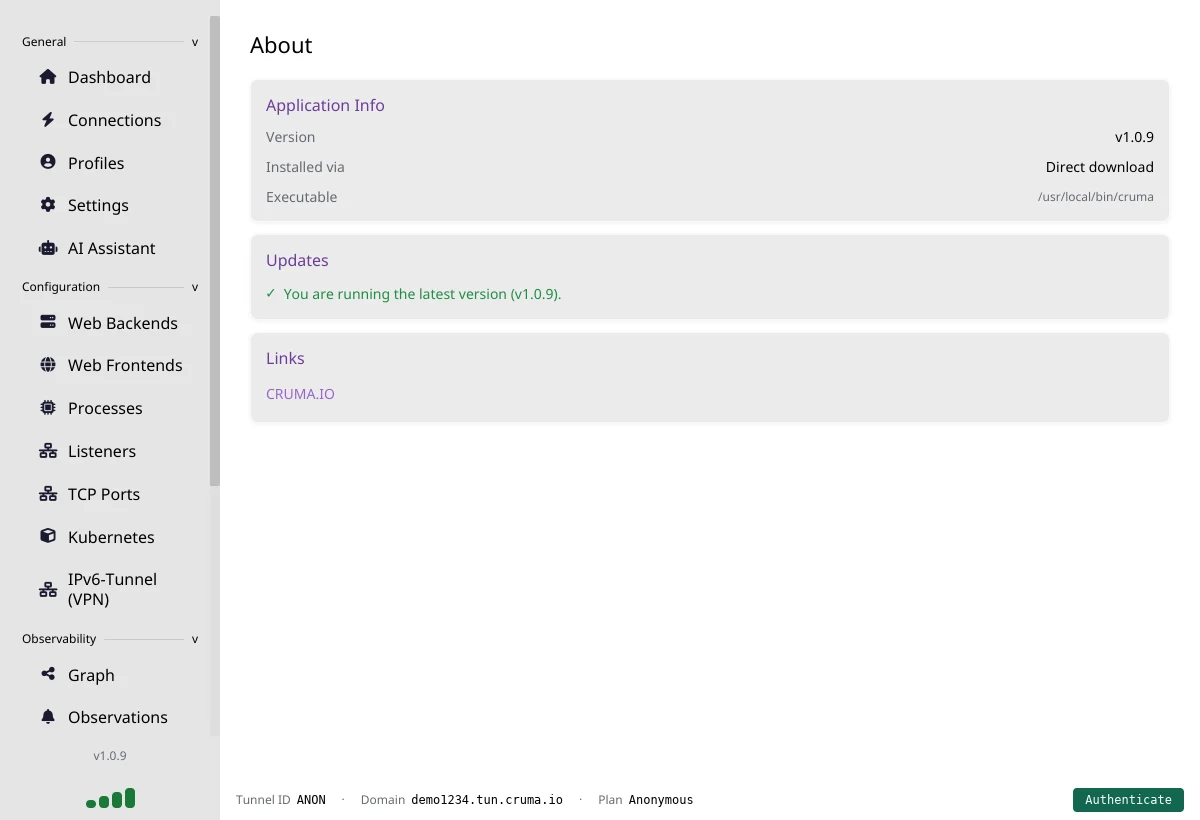Click the Profiles user icon
The height and width of the screenshot is (820, 1200).
(x=48, y=162)
